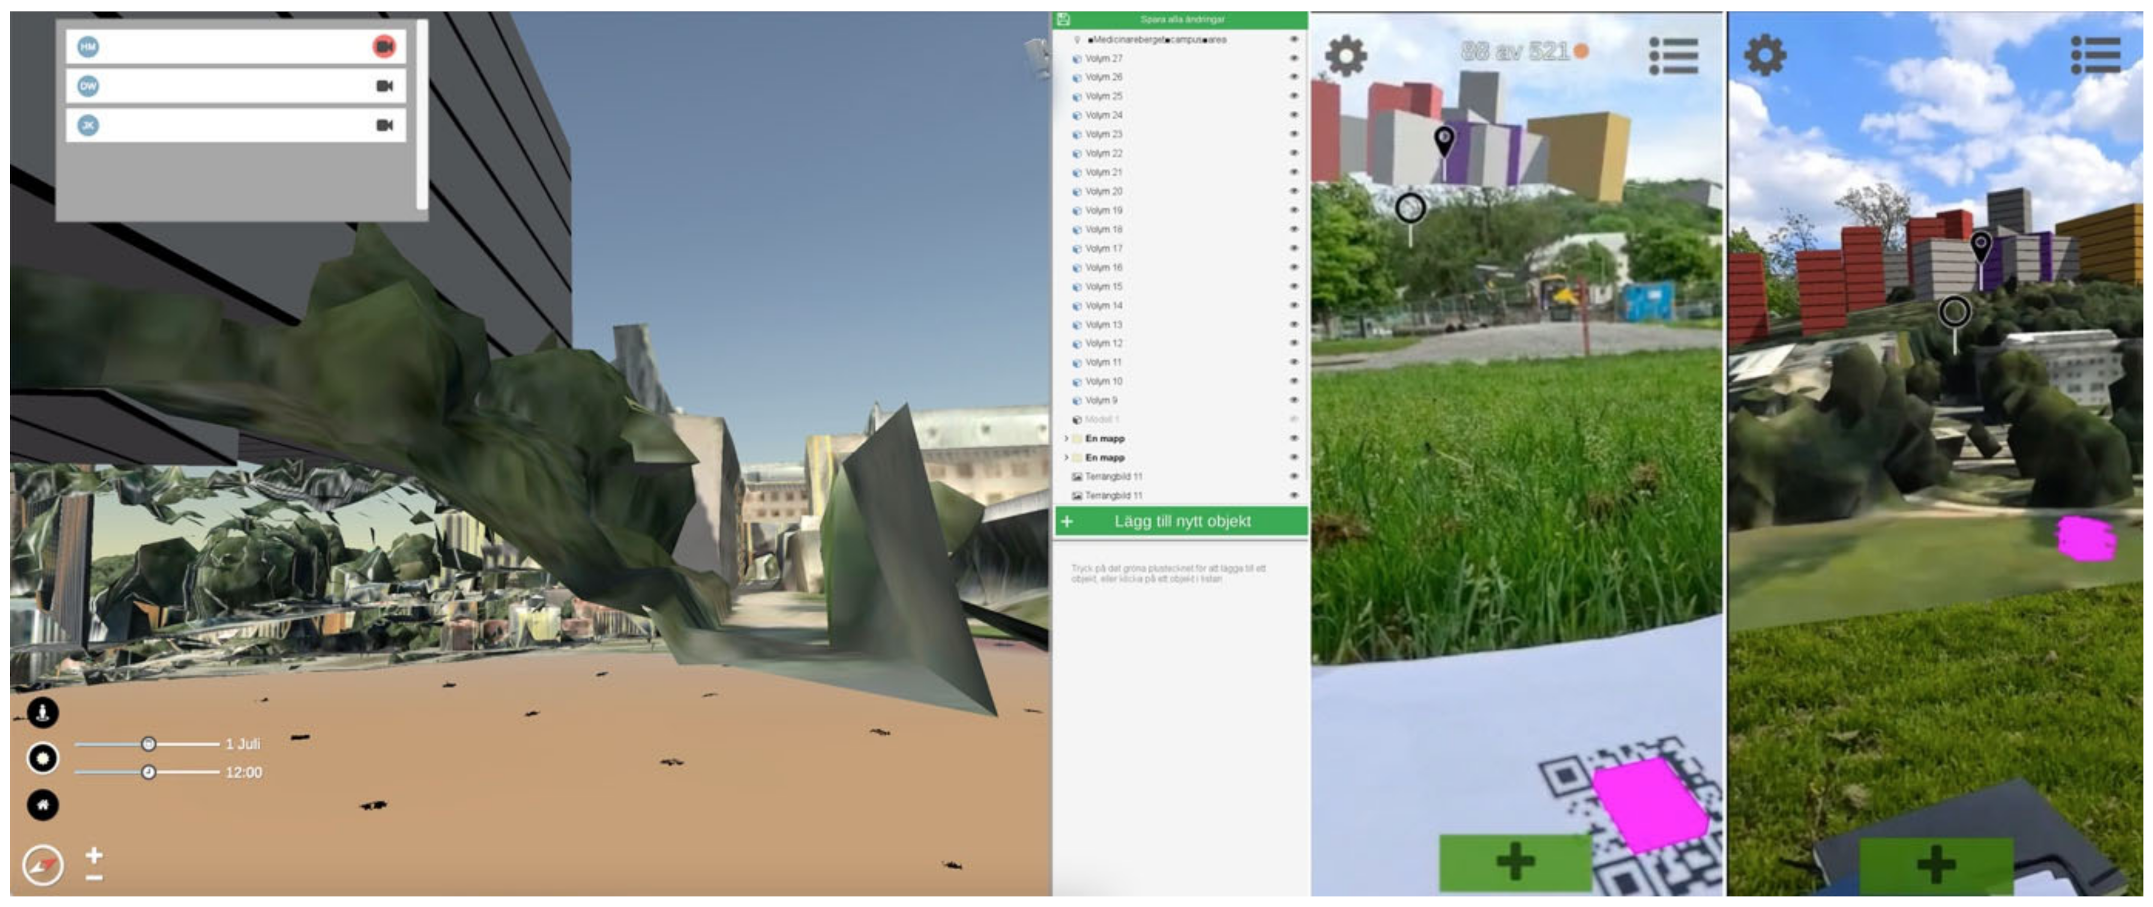
Task: Click Spara alla ändringar to save
Action: 1181,20
